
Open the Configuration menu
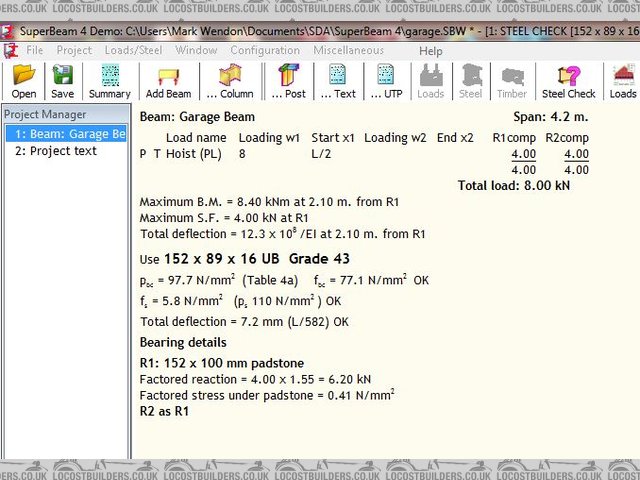tap(265, 50)
